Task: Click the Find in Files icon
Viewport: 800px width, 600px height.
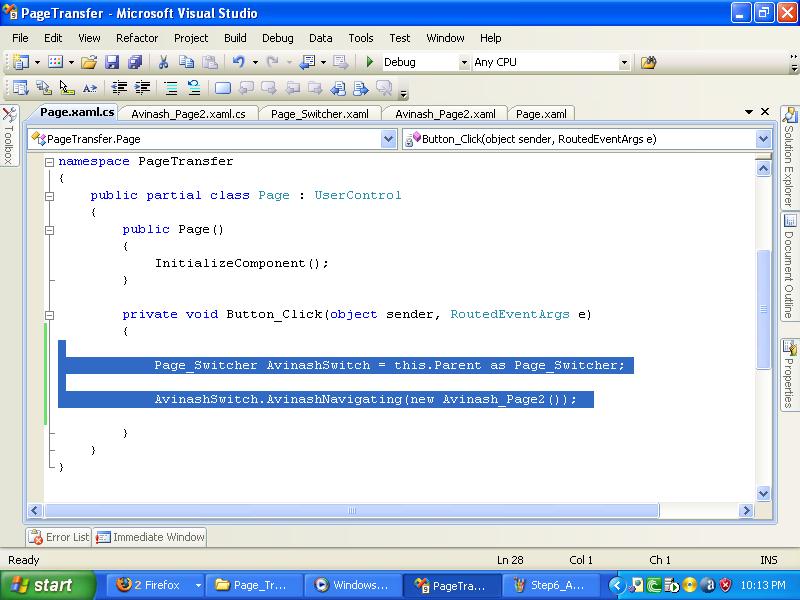Action: 648,62
